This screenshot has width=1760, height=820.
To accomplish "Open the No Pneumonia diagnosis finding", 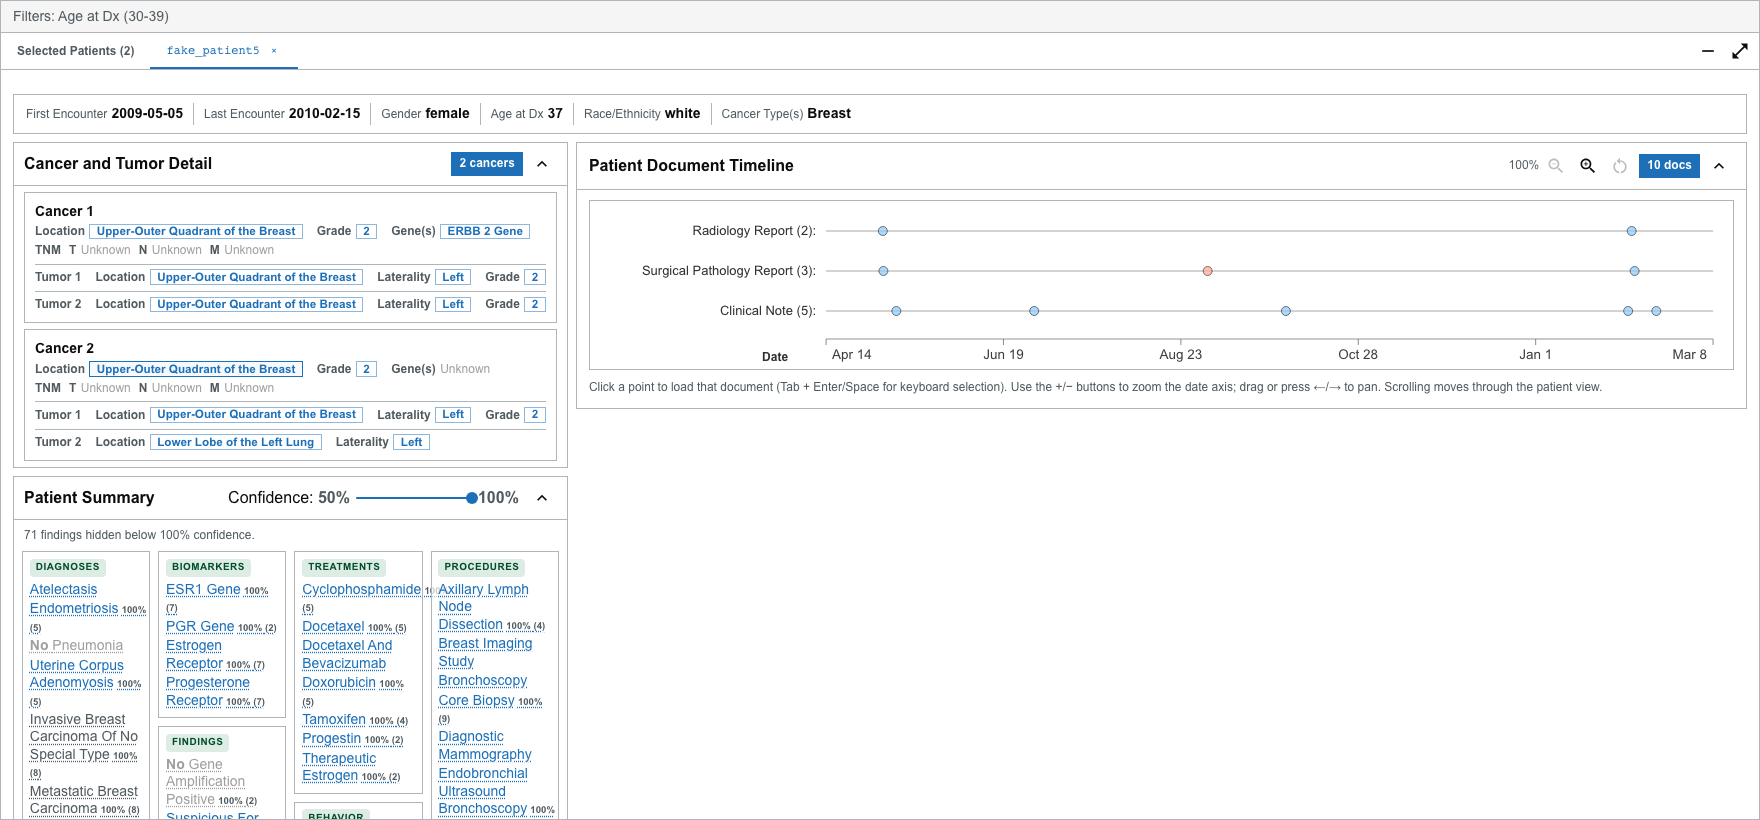I will (x=77, y=646).
